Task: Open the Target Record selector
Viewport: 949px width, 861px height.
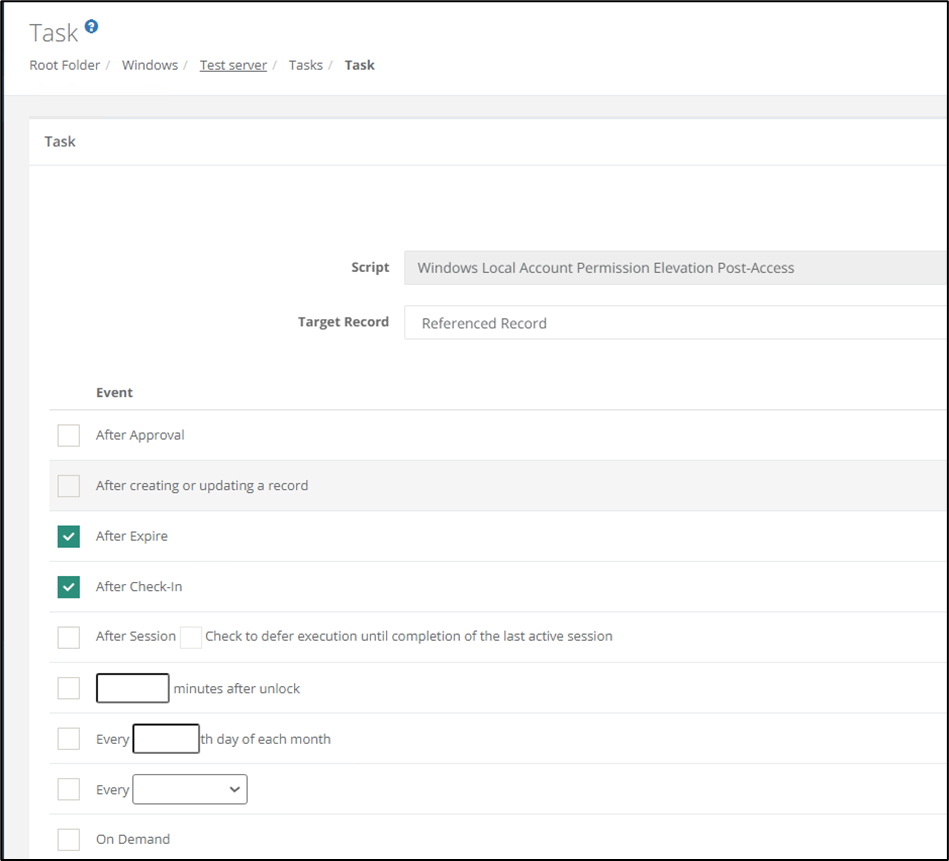Action: pyautogui.click(x=675, y=323)
